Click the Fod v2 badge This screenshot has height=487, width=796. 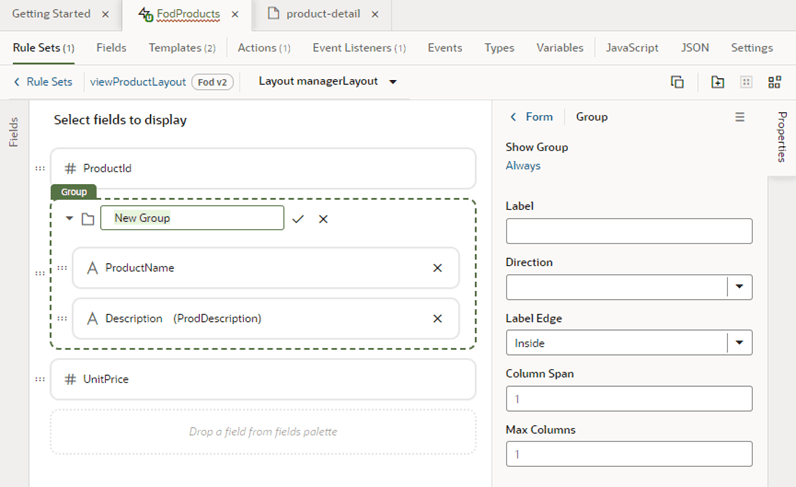212,82
